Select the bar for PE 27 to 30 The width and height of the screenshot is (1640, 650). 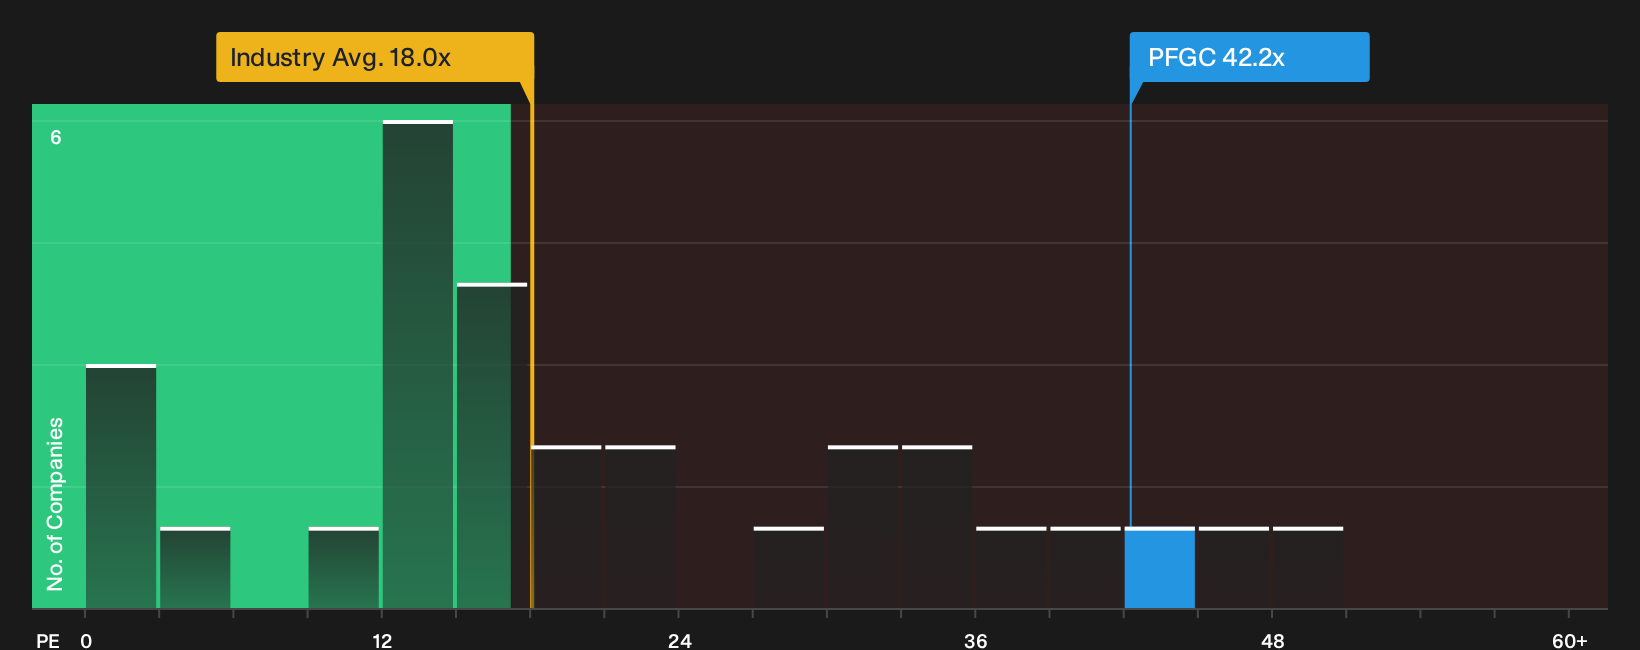click(789, 568)
